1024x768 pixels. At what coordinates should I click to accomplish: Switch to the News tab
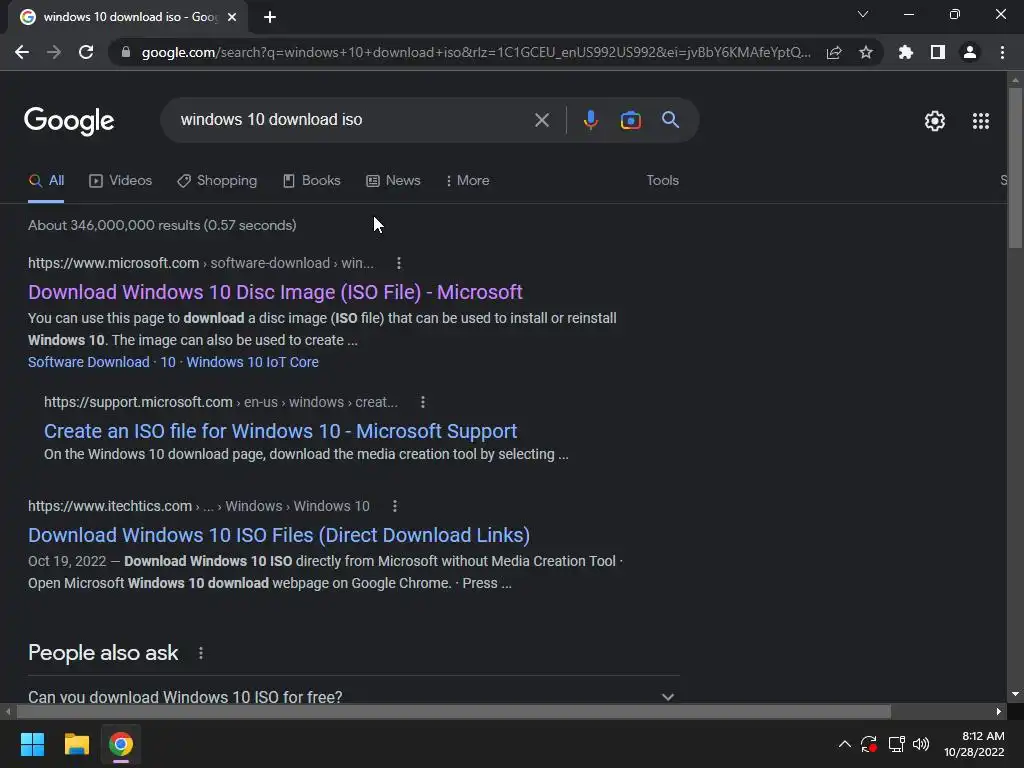point(393,181)
